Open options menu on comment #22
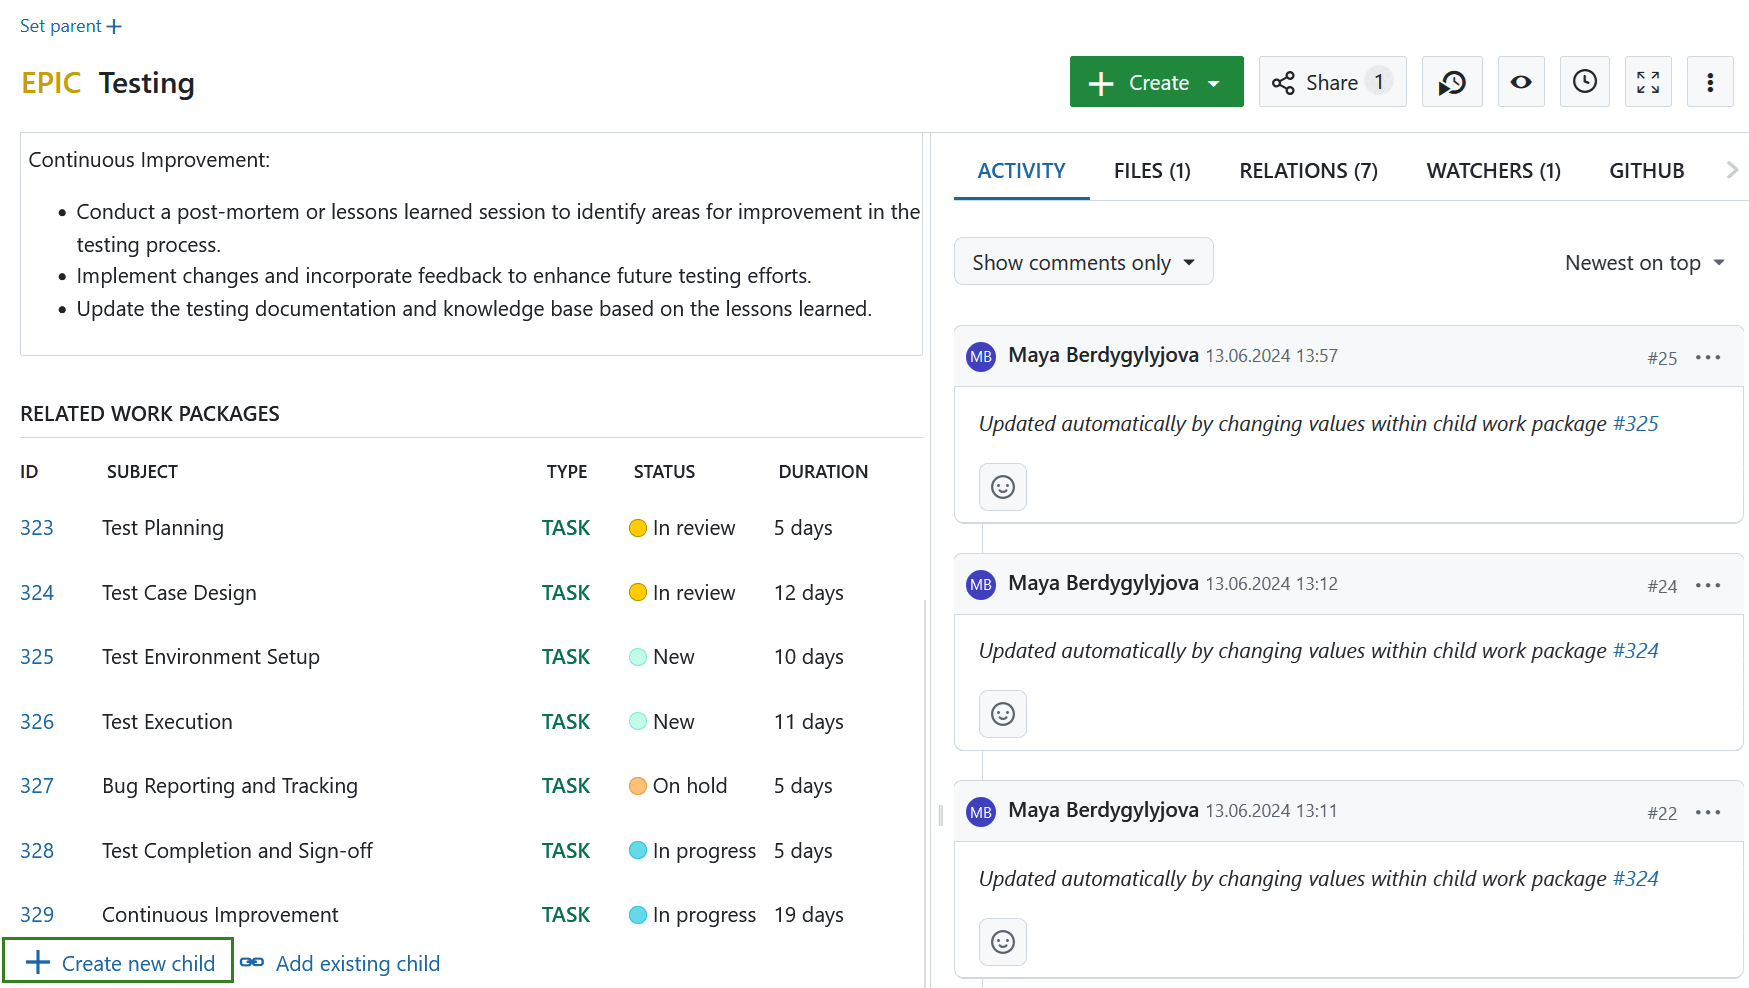Screen dimensions: 1749x988 point(1708,812)
